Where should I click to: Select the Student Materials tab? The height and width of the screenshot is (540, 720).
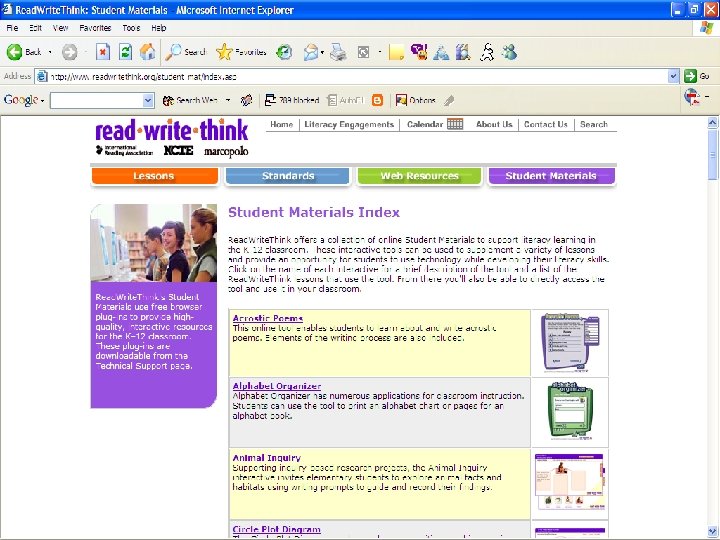[551, 176]
